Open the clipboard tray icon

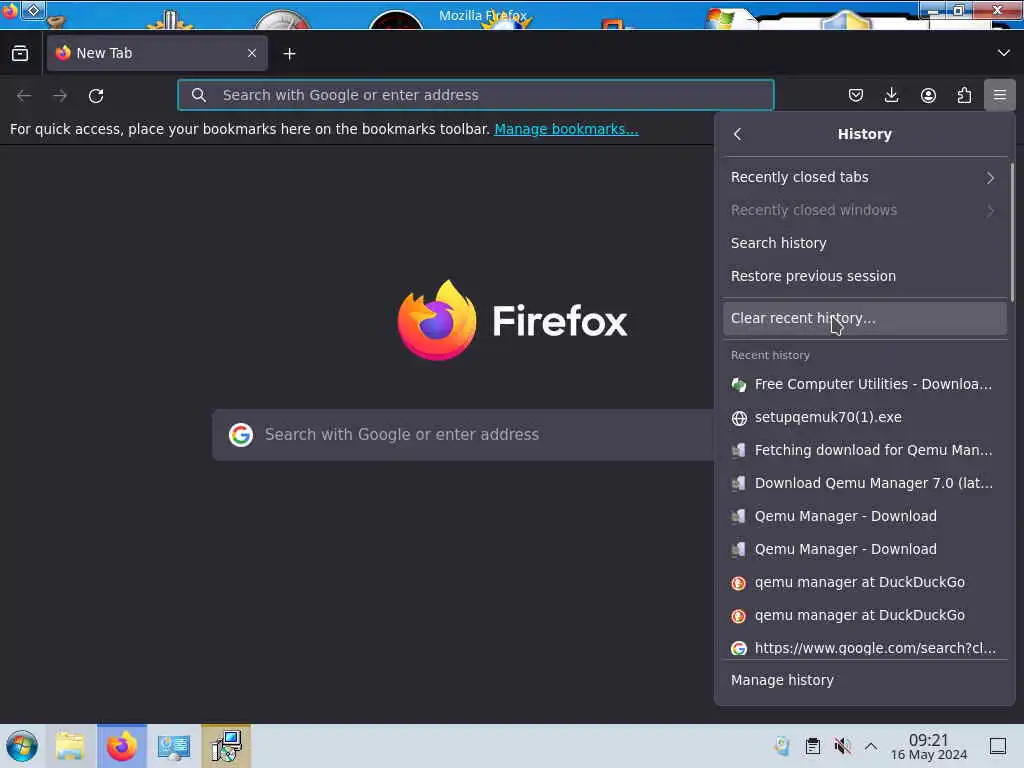pyautogui.click(x=812, y=746)
